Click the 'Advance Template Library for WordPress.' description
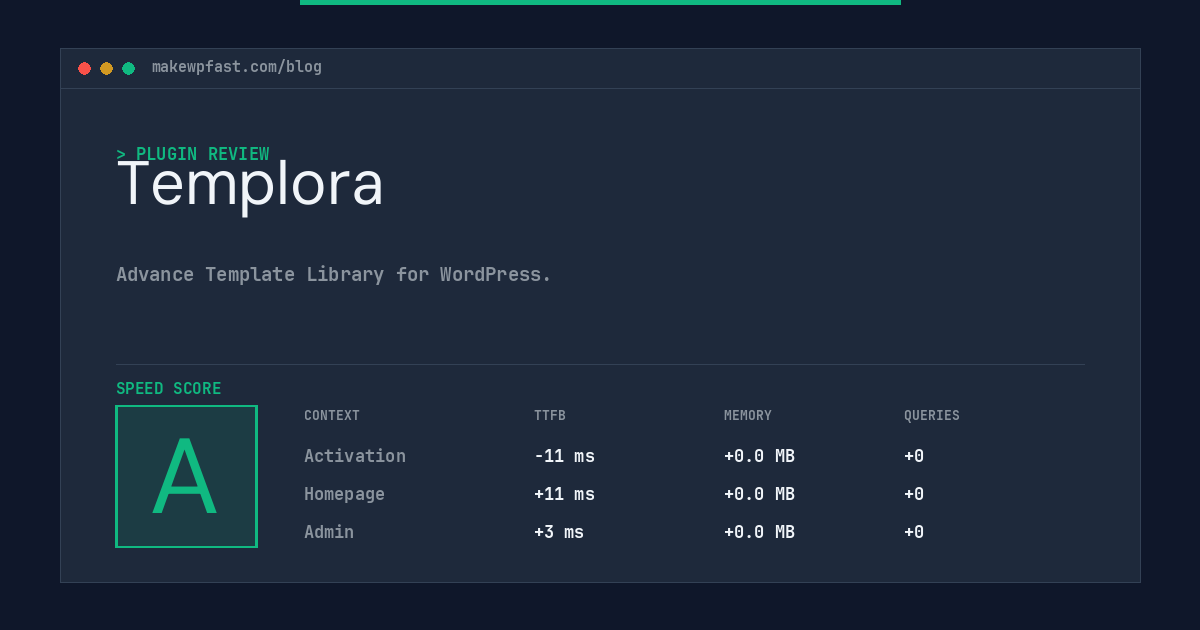The width and height of the screenshot is (1200, 630). 334,274
